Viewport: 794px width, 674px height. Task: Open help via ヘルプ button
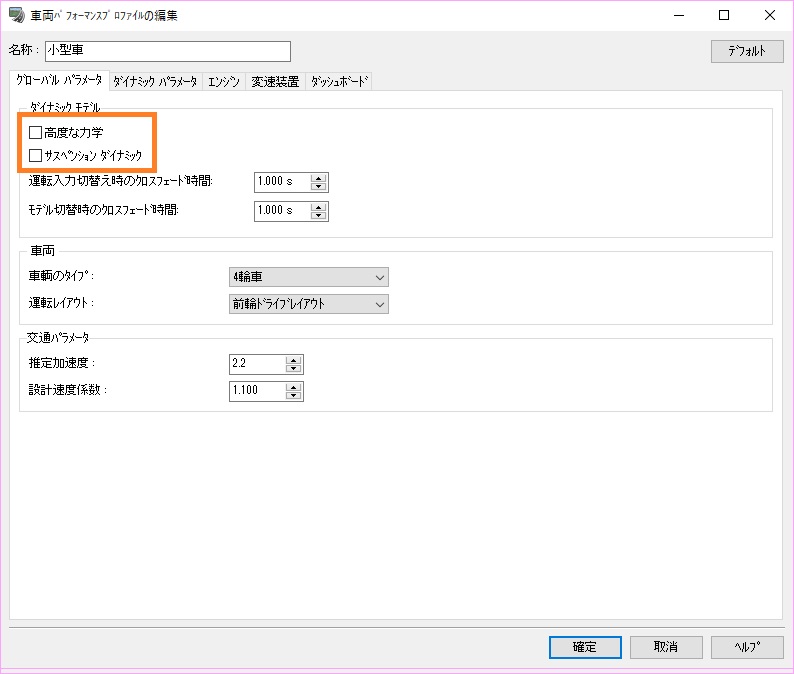(x=747, y=647)
